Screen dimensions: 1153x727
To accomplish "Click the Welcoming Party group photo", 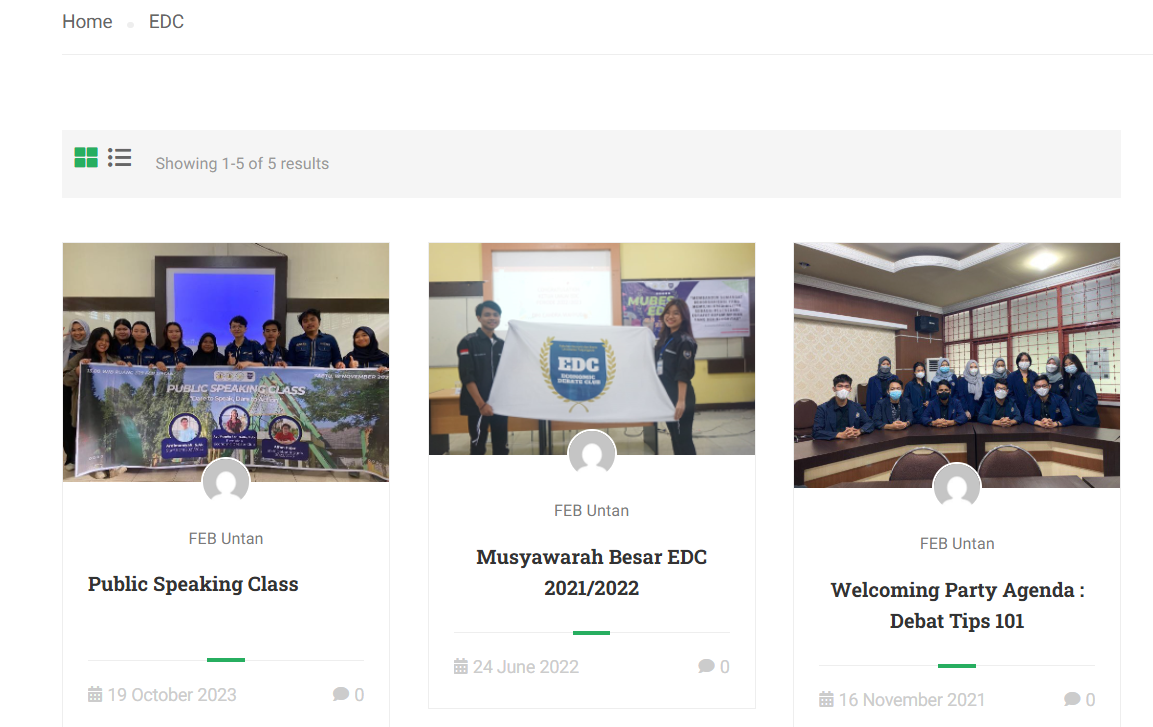I will coord(957,365).
